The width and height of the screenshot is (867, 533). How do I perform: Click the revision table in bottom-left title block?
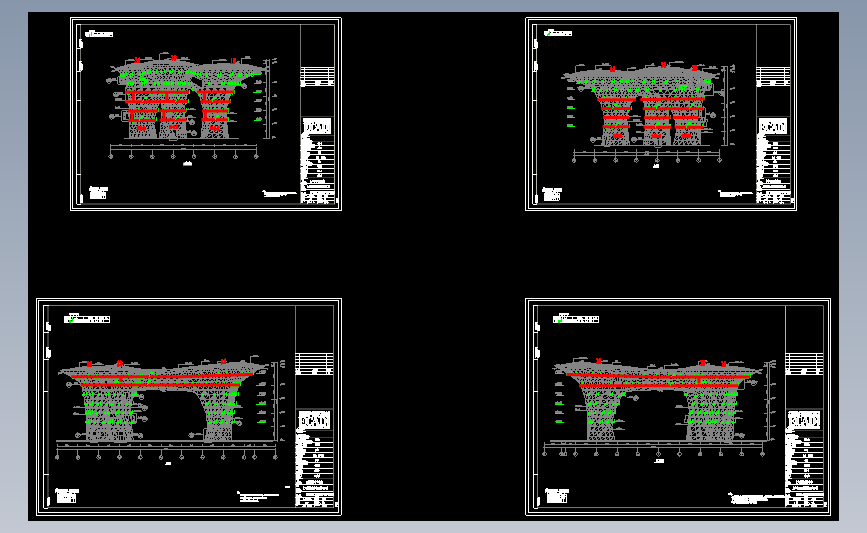point(314,364)
